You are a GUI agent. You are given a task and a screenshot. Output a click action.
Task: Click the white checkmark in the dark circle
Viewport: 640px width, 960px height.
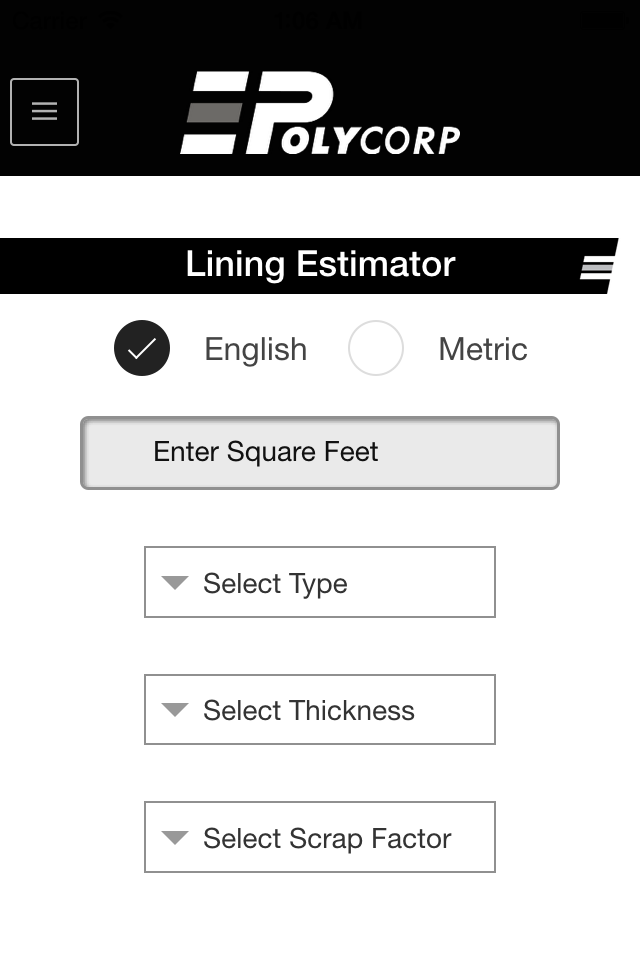(x=142, y=348)
